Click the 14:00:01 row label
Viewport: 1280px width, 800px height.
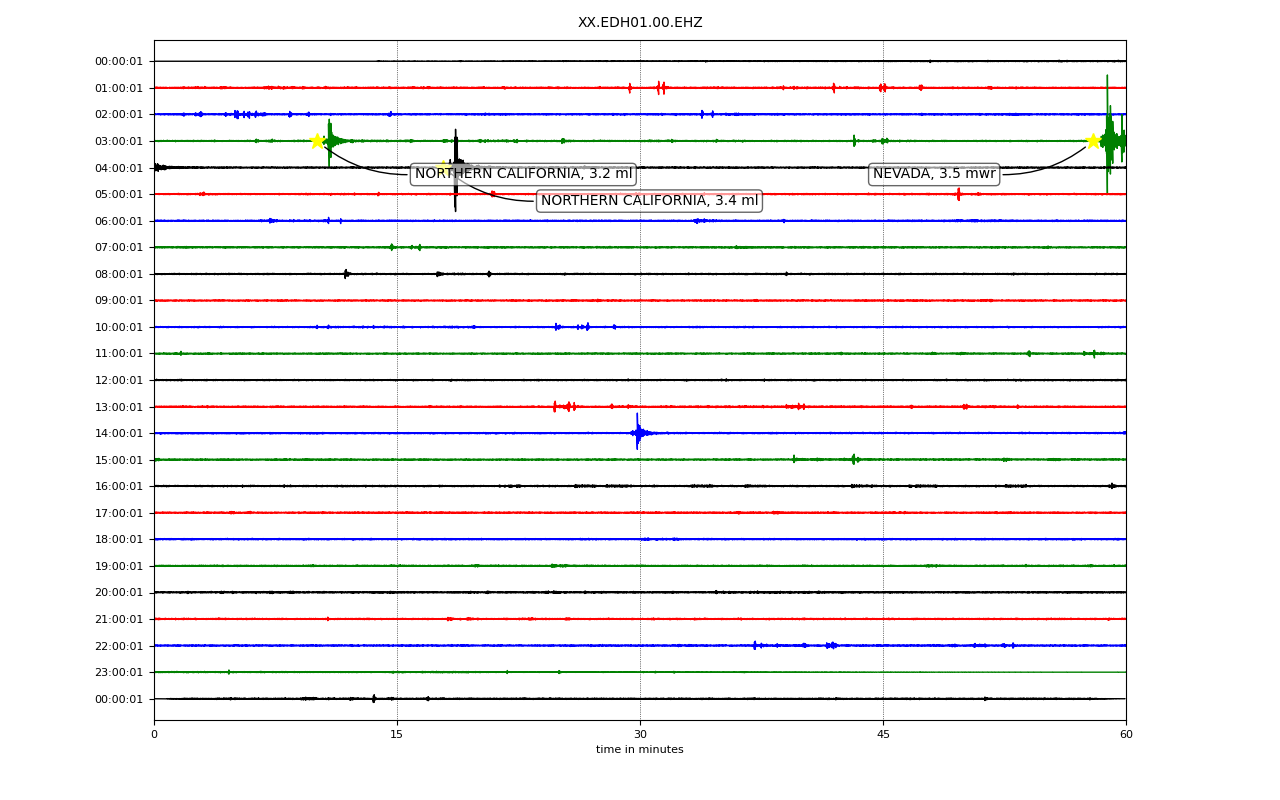click(119, 433)
